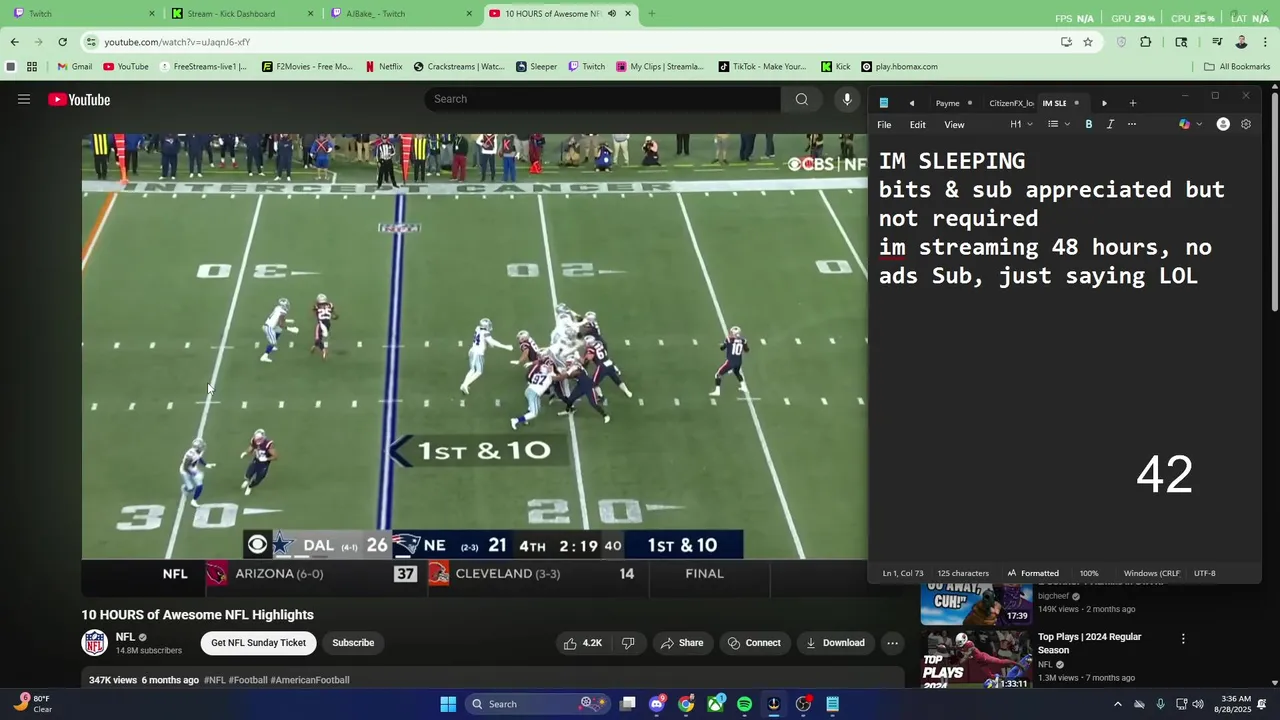Image resolution: width=1280 pixels, height=720 pixels.
Task: Click the Connect button
Action: click(x=754, y=643)
